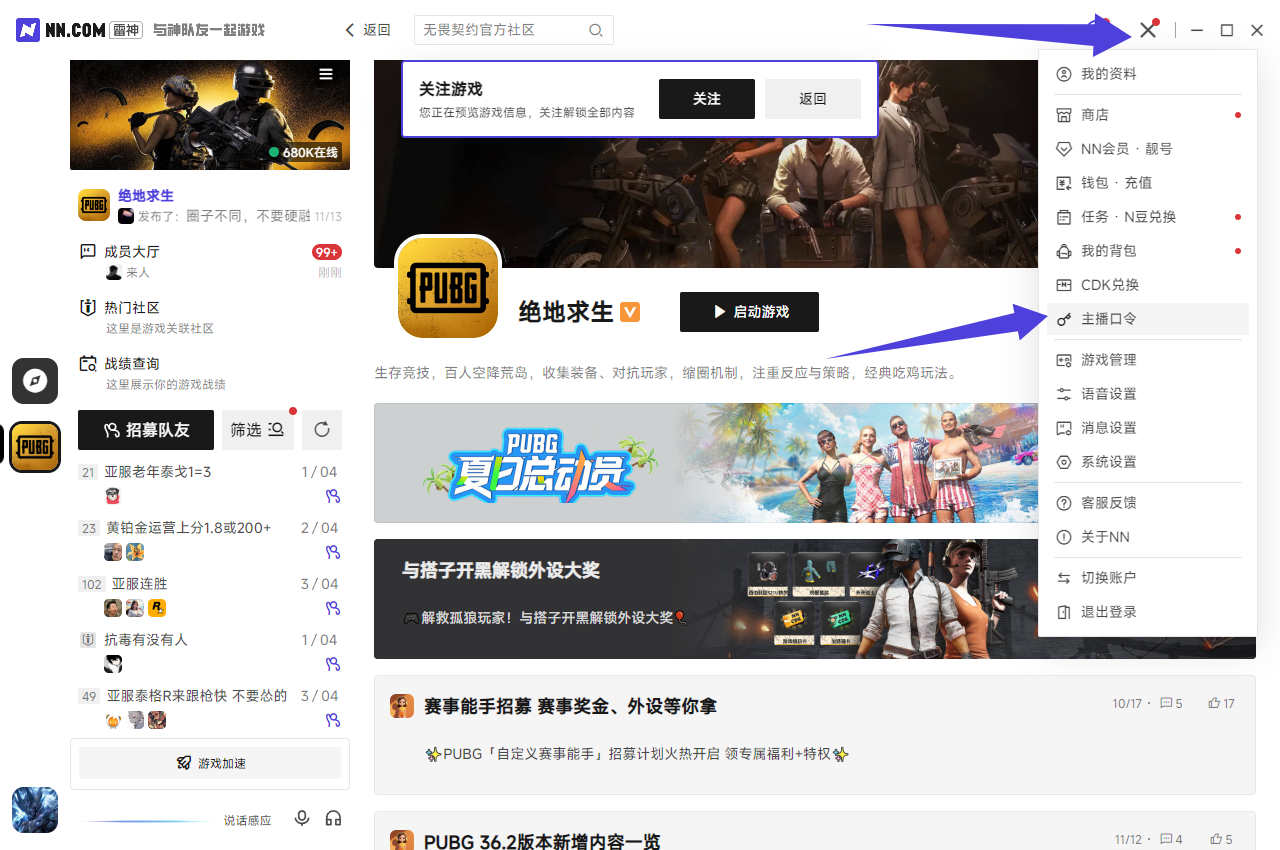Select the PUBG game icon in sidebar
The image size is (1280, 850).
click(35, 447)
